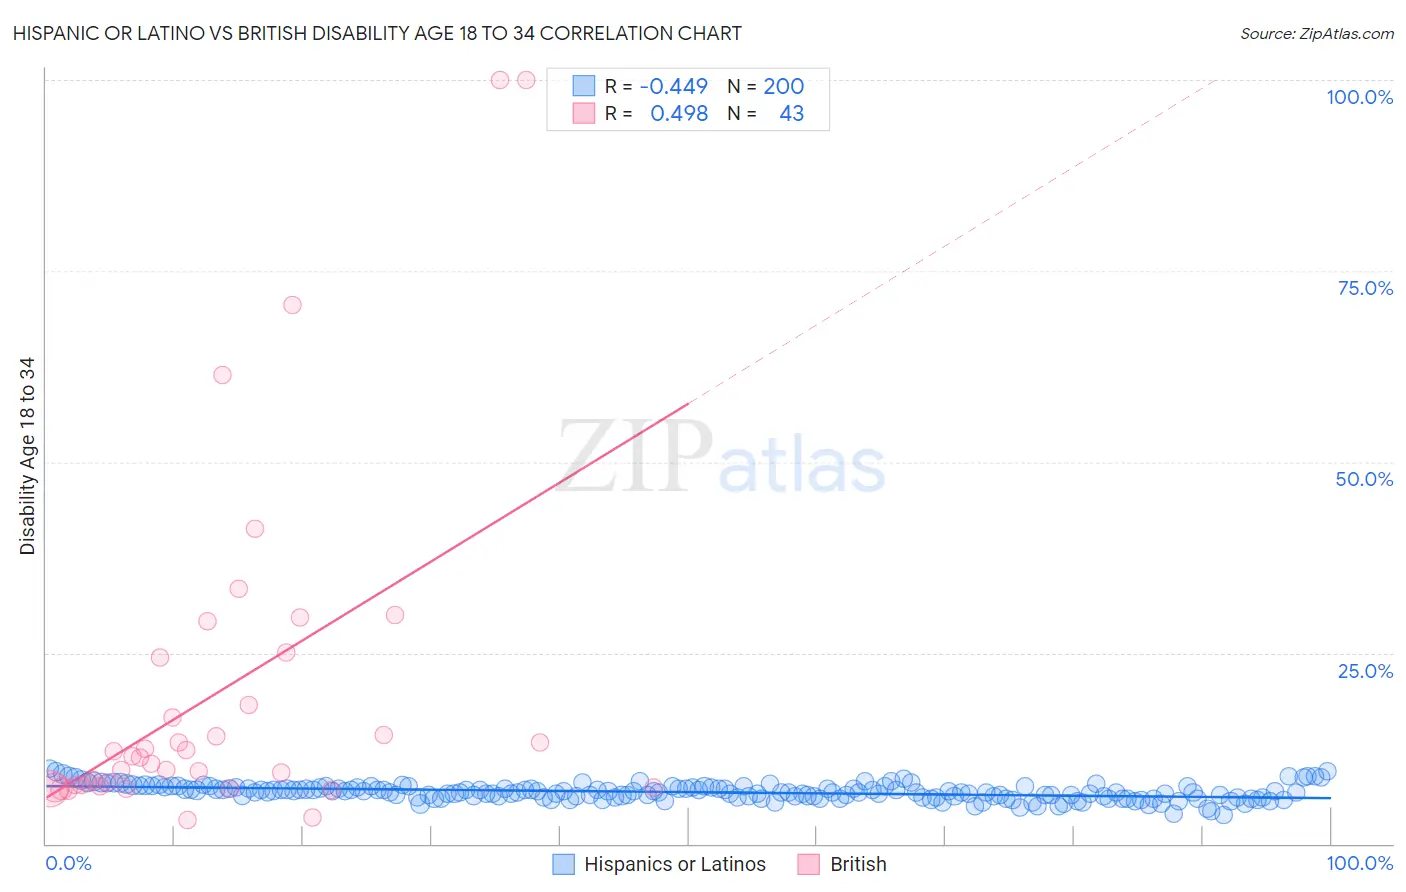Click the 25.0% y-axis label
The image size is (1406, 892).
click(x=1365, y=671)
